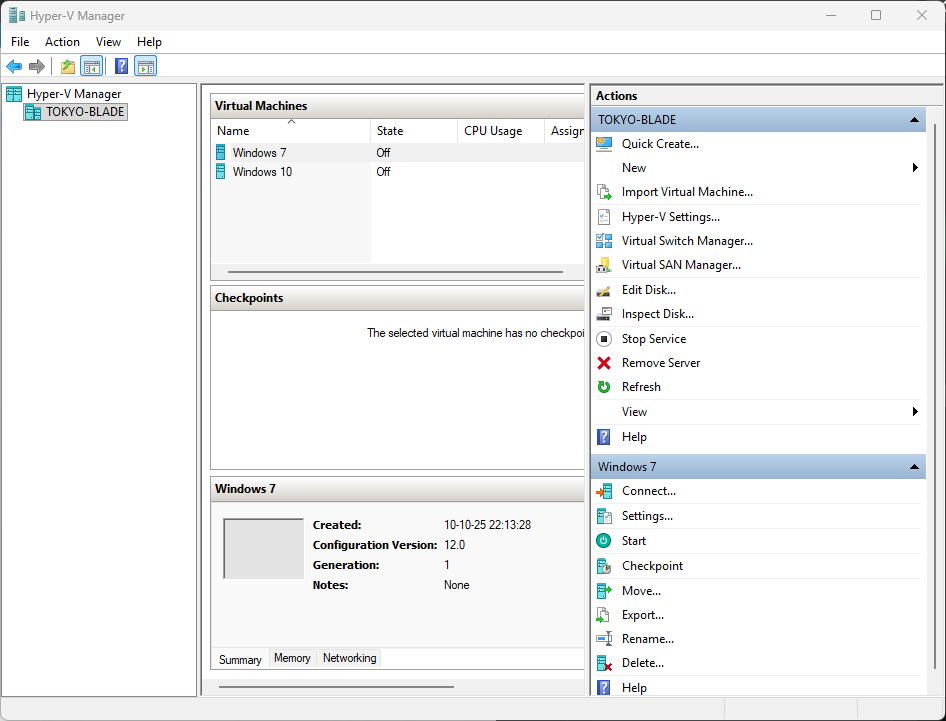This screenshot has height=721, width=946.
Task: Click the Inspect Disk icon
Action: click(x=604, y=314)
